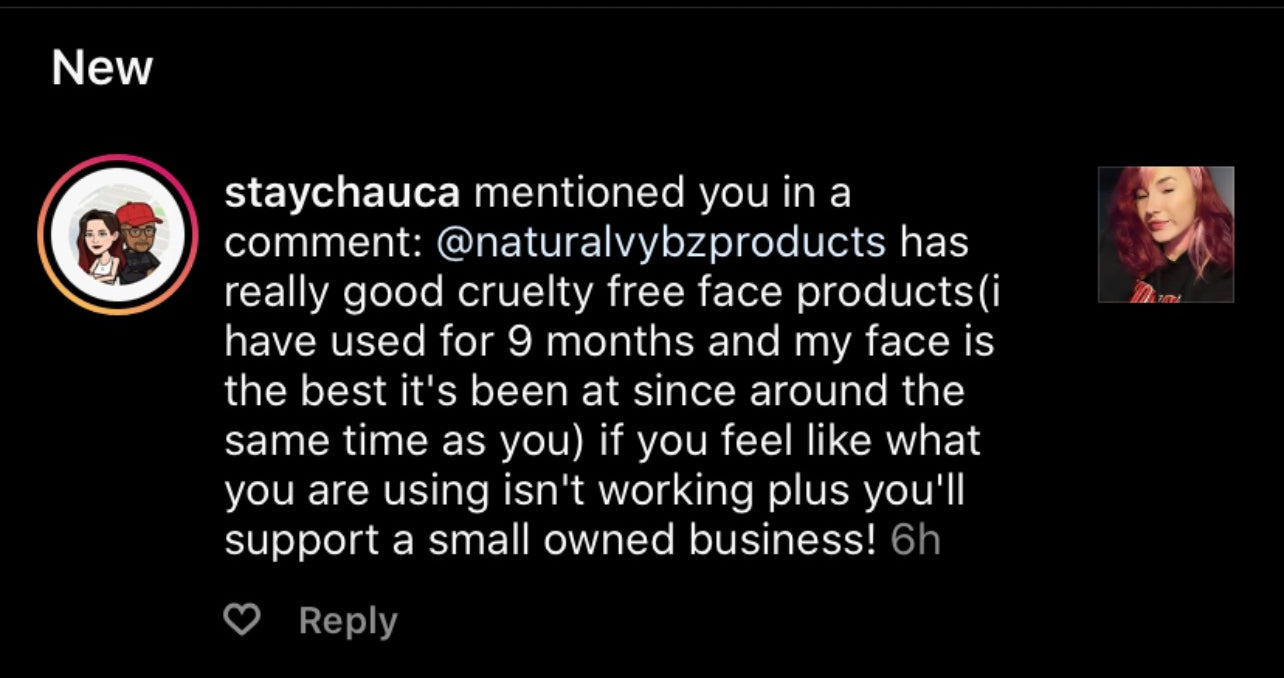Open the red-haired woman post thumbnail
Screen dimensions: 1284x678
pos(1166,235)
